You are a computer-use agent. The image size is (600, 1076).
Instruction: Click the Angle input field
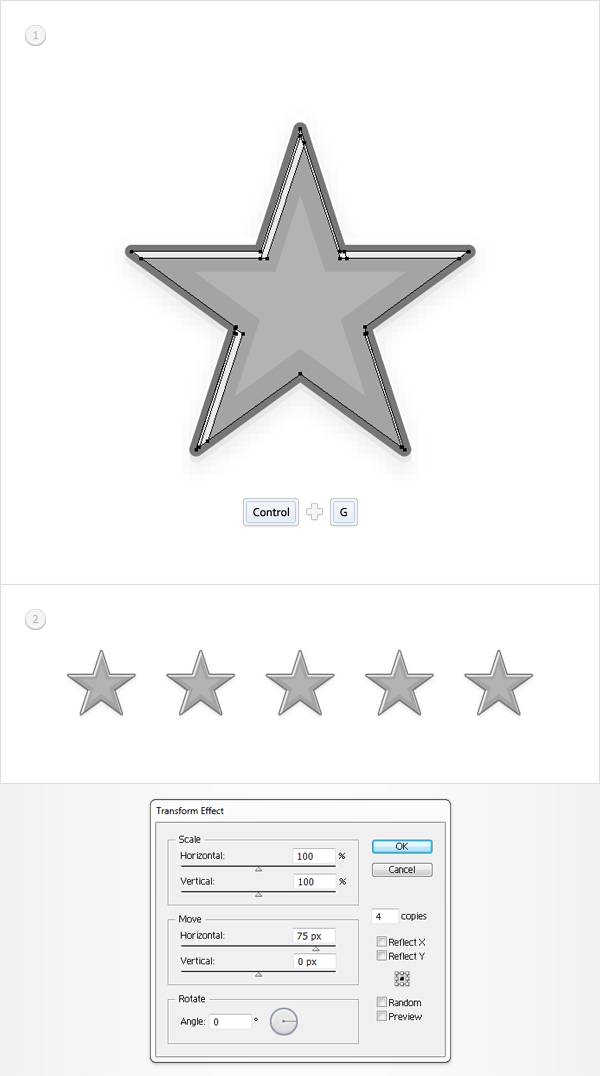click(x=231, y=1021)
